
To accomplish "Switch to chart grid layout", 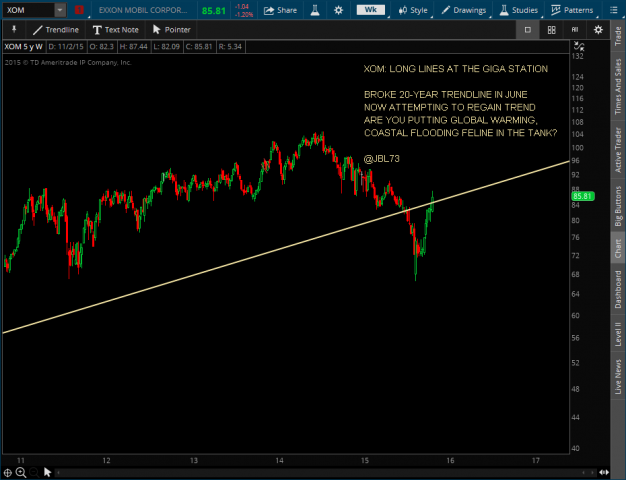I will pos(551,30).
